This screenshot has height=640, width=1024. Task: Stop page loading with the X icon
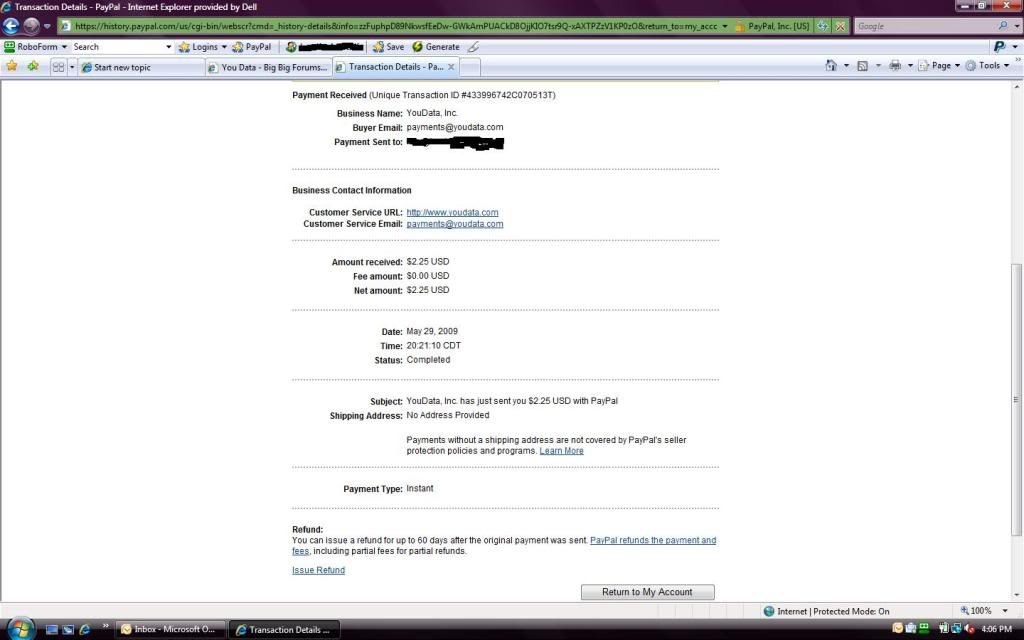840,26
